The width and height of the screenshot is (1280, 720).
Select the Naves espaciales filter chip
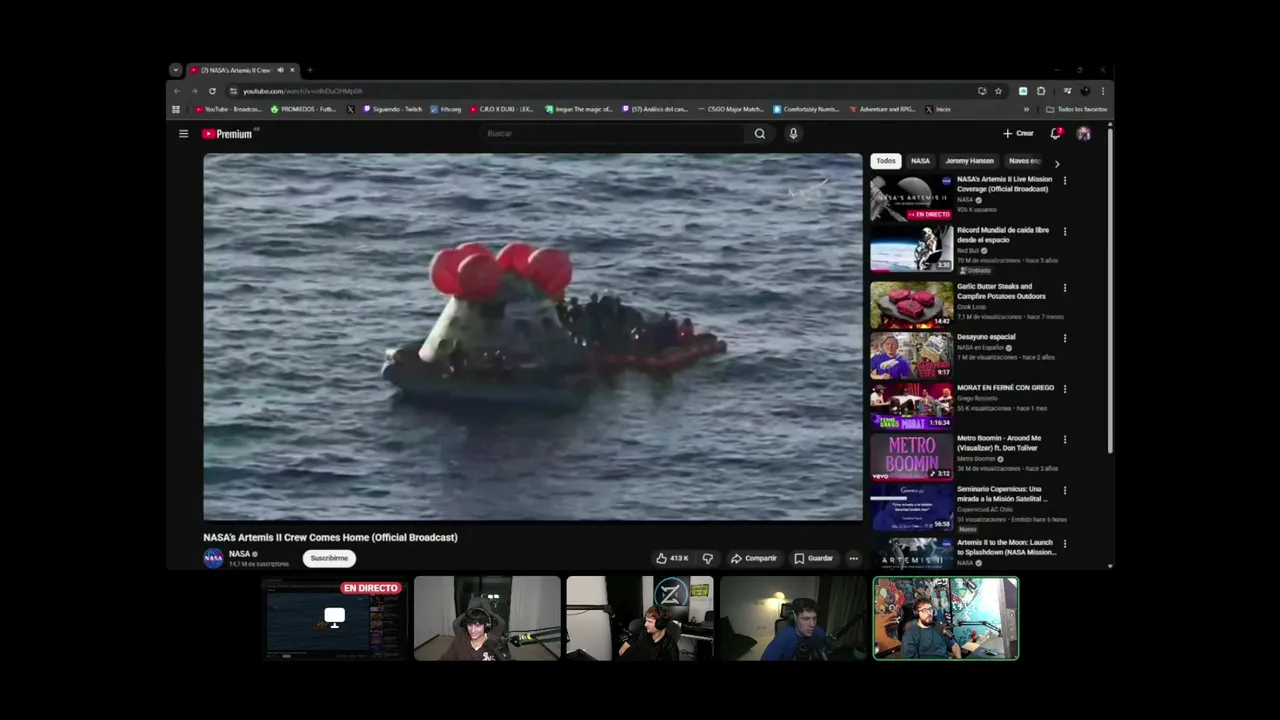point(1025,161)
